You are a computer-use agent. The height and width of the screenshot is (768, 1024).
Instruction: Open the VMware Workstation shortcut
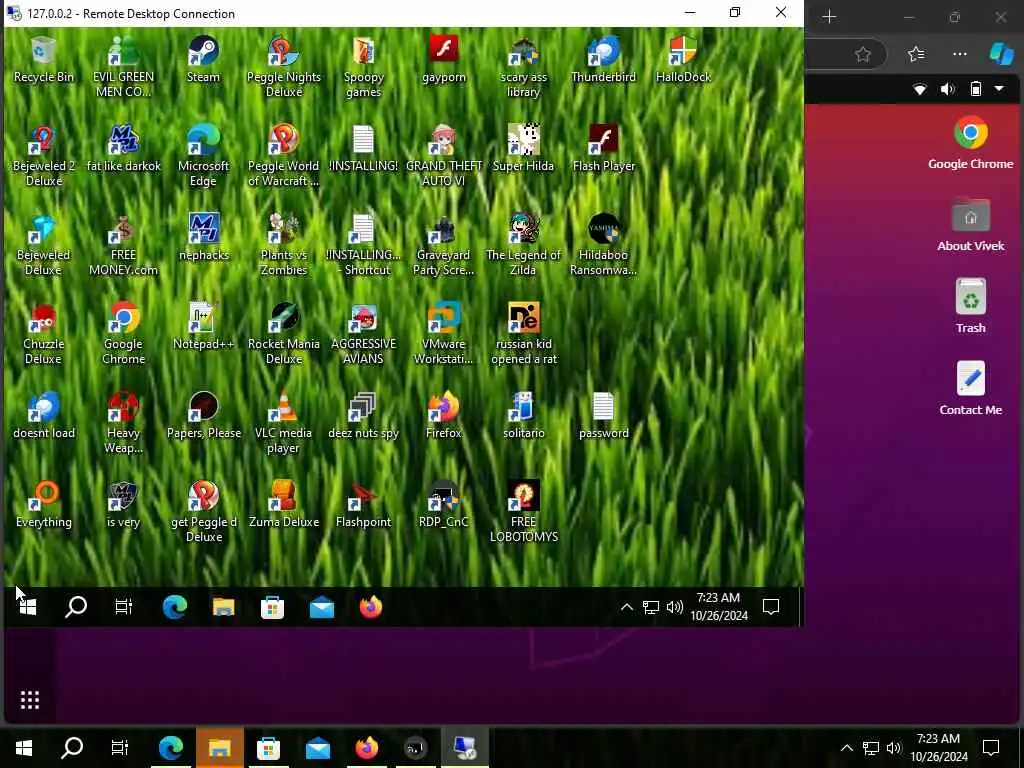pos(443,334)
